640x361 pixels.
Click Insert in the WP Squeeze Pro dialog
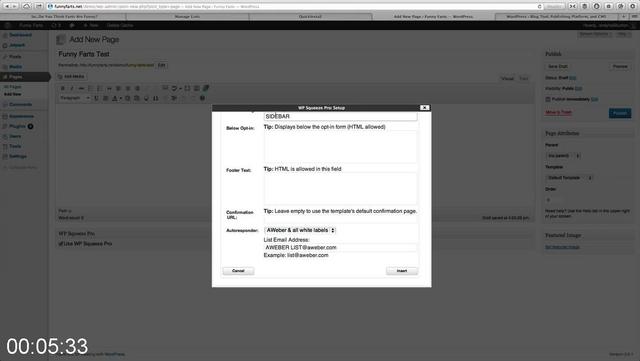(x=402, y=271)
